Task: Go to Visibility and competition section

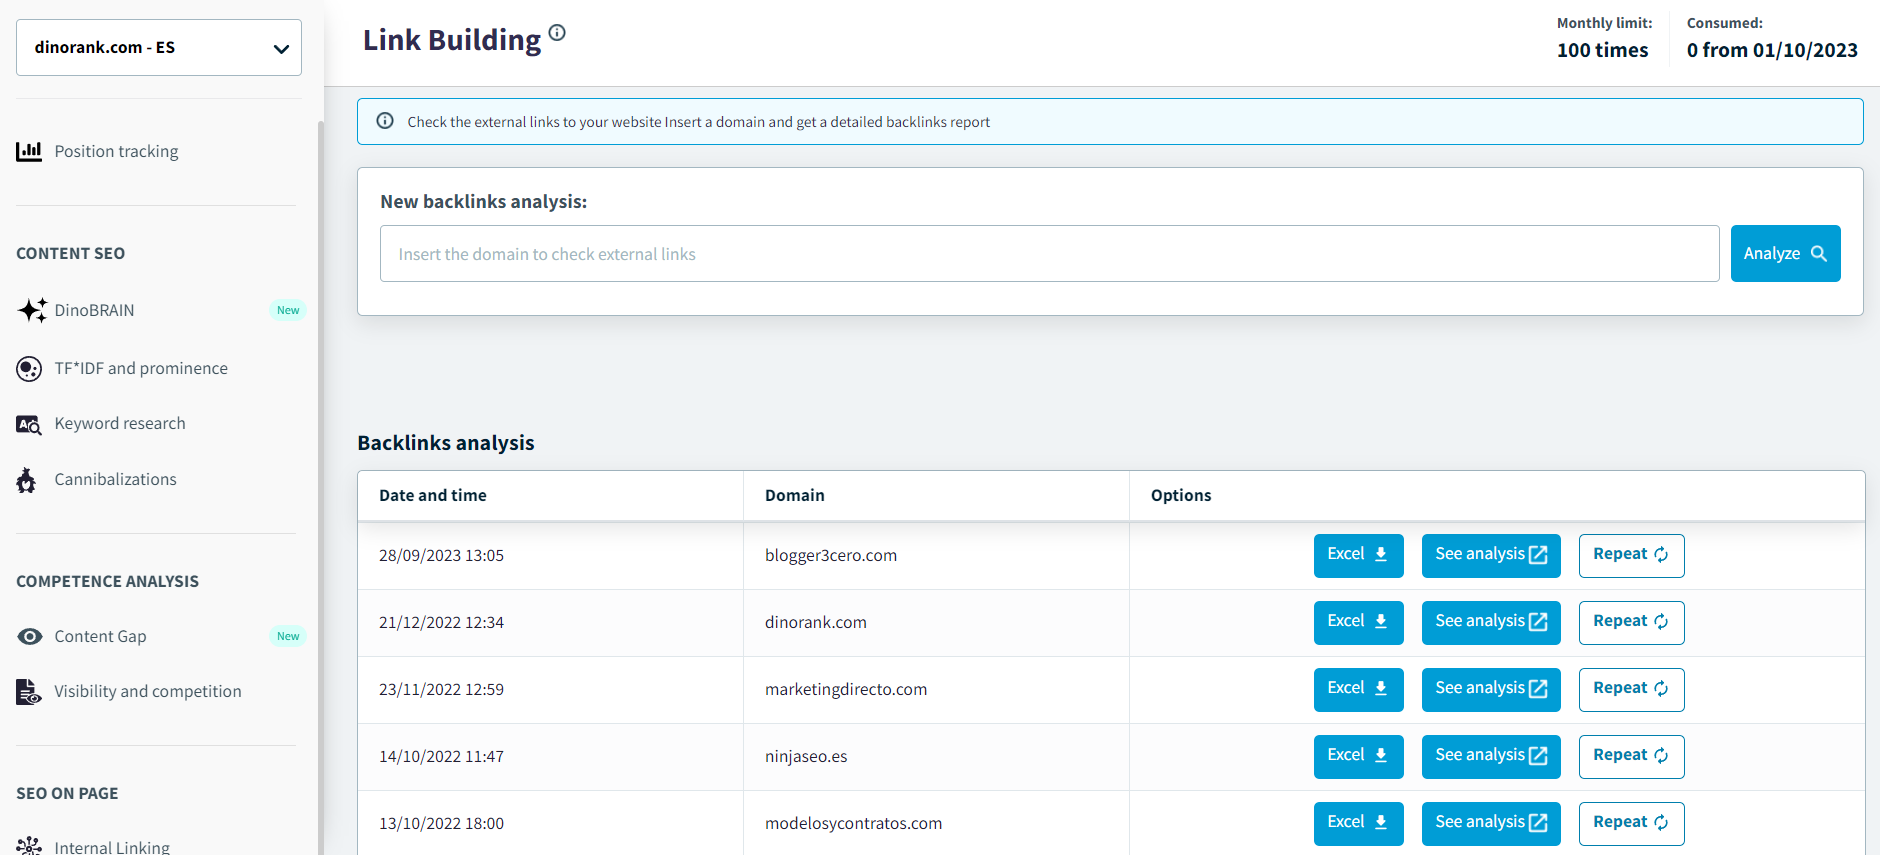Action: 148,692
